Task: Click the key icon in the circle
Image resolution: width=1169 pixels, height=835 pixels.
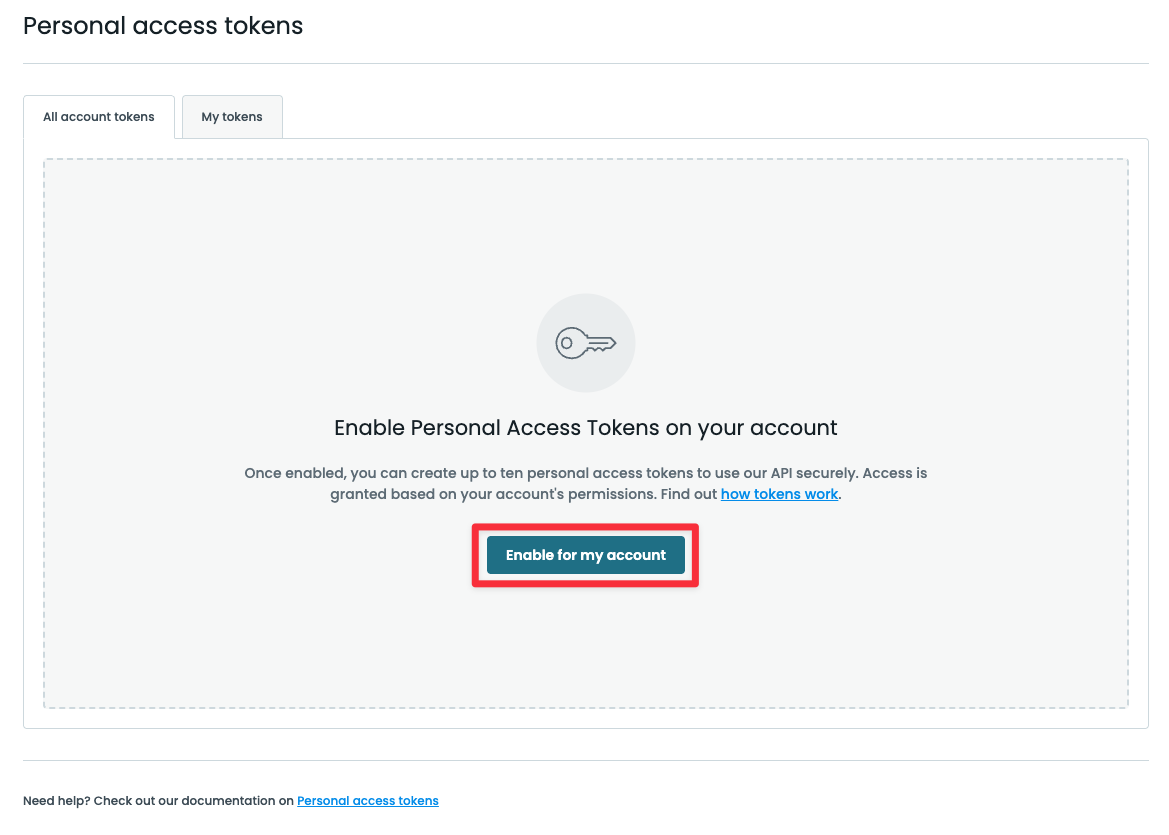Action: click(586, 343)
